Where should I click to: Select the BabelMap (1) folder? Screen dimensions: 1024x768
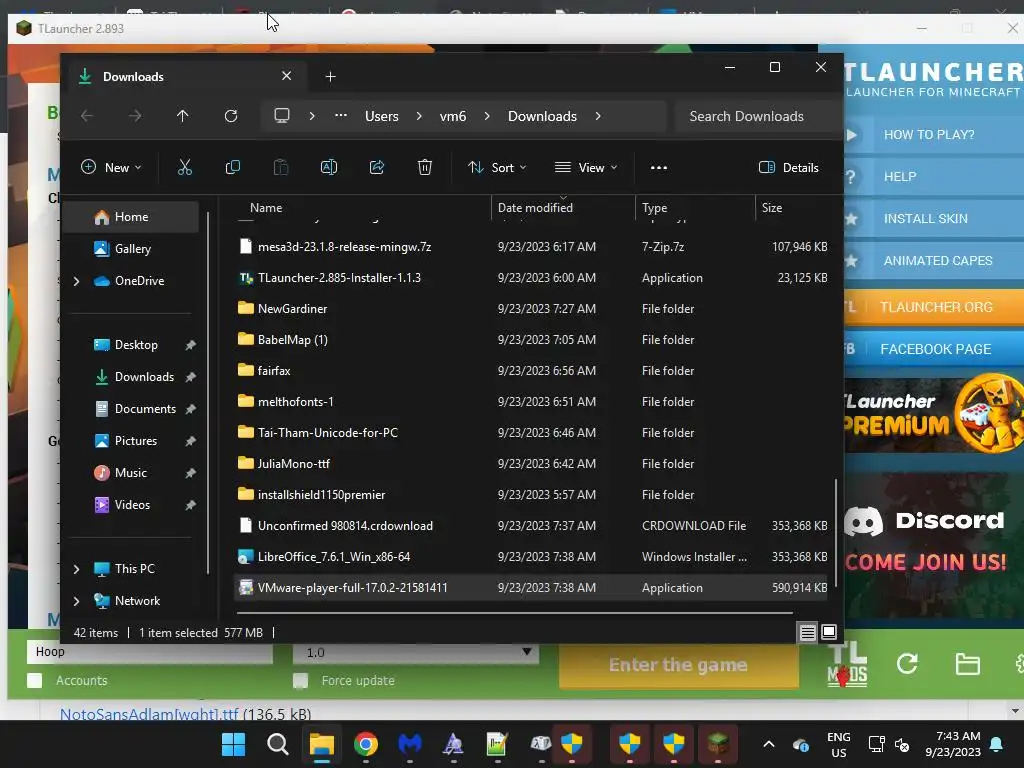(x=532, y=340)
